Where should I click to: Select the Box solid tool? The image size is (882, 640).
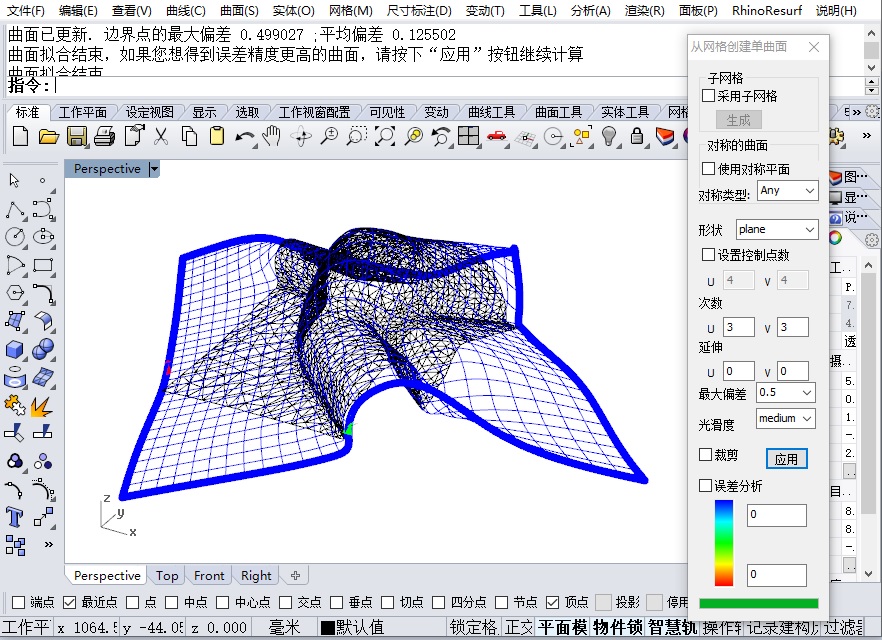(15, 349)
